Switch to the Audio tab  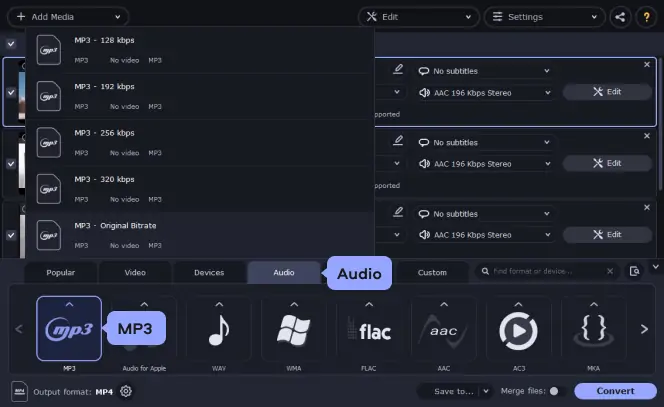(284, 272)
